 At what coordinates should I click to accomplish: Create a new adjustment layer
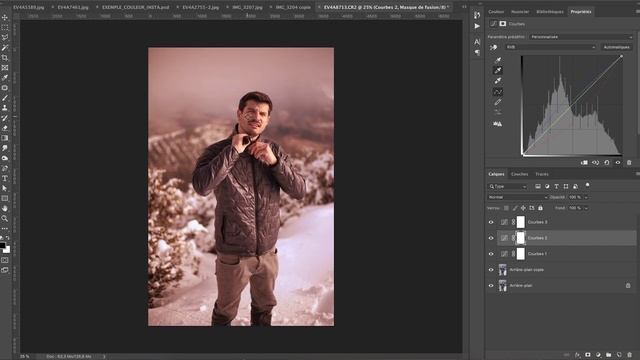[x=598, y=355]
